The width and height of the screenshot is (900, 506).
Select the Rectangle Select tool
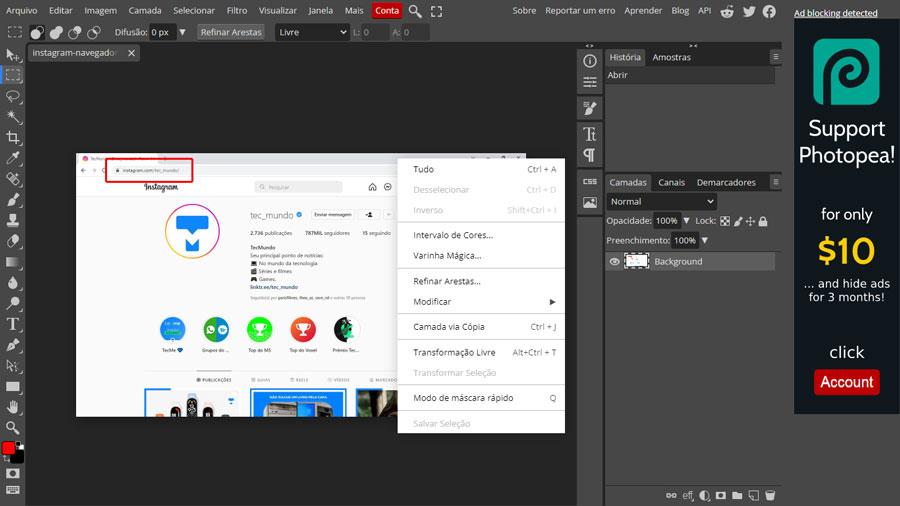(x=12, y=75)
